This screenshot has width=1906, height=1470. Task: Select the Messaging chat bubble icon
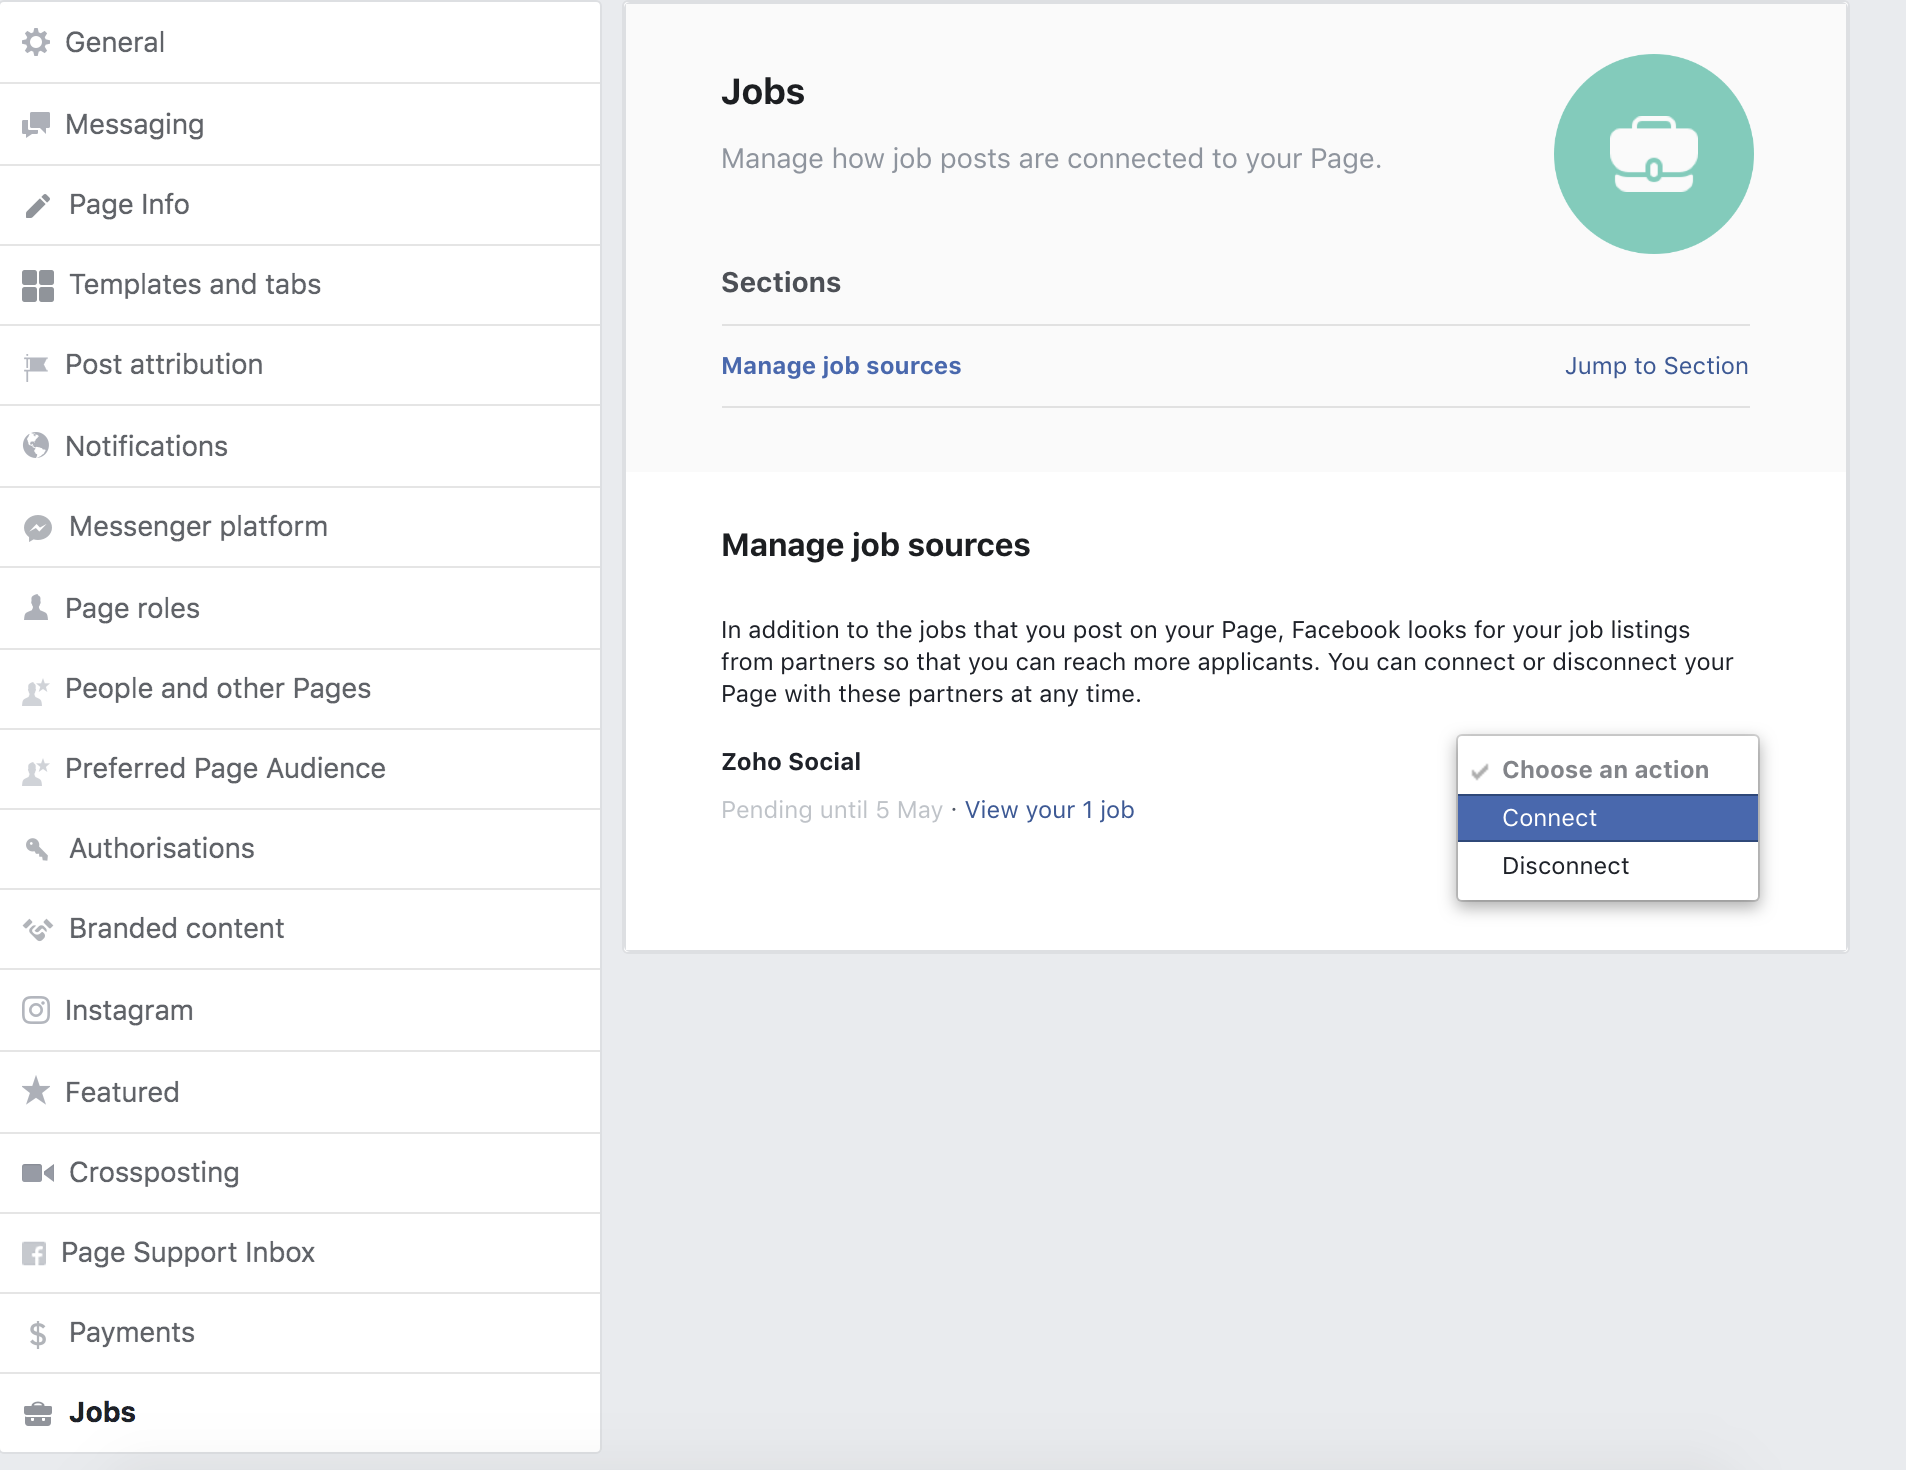(x=37, y=123)
